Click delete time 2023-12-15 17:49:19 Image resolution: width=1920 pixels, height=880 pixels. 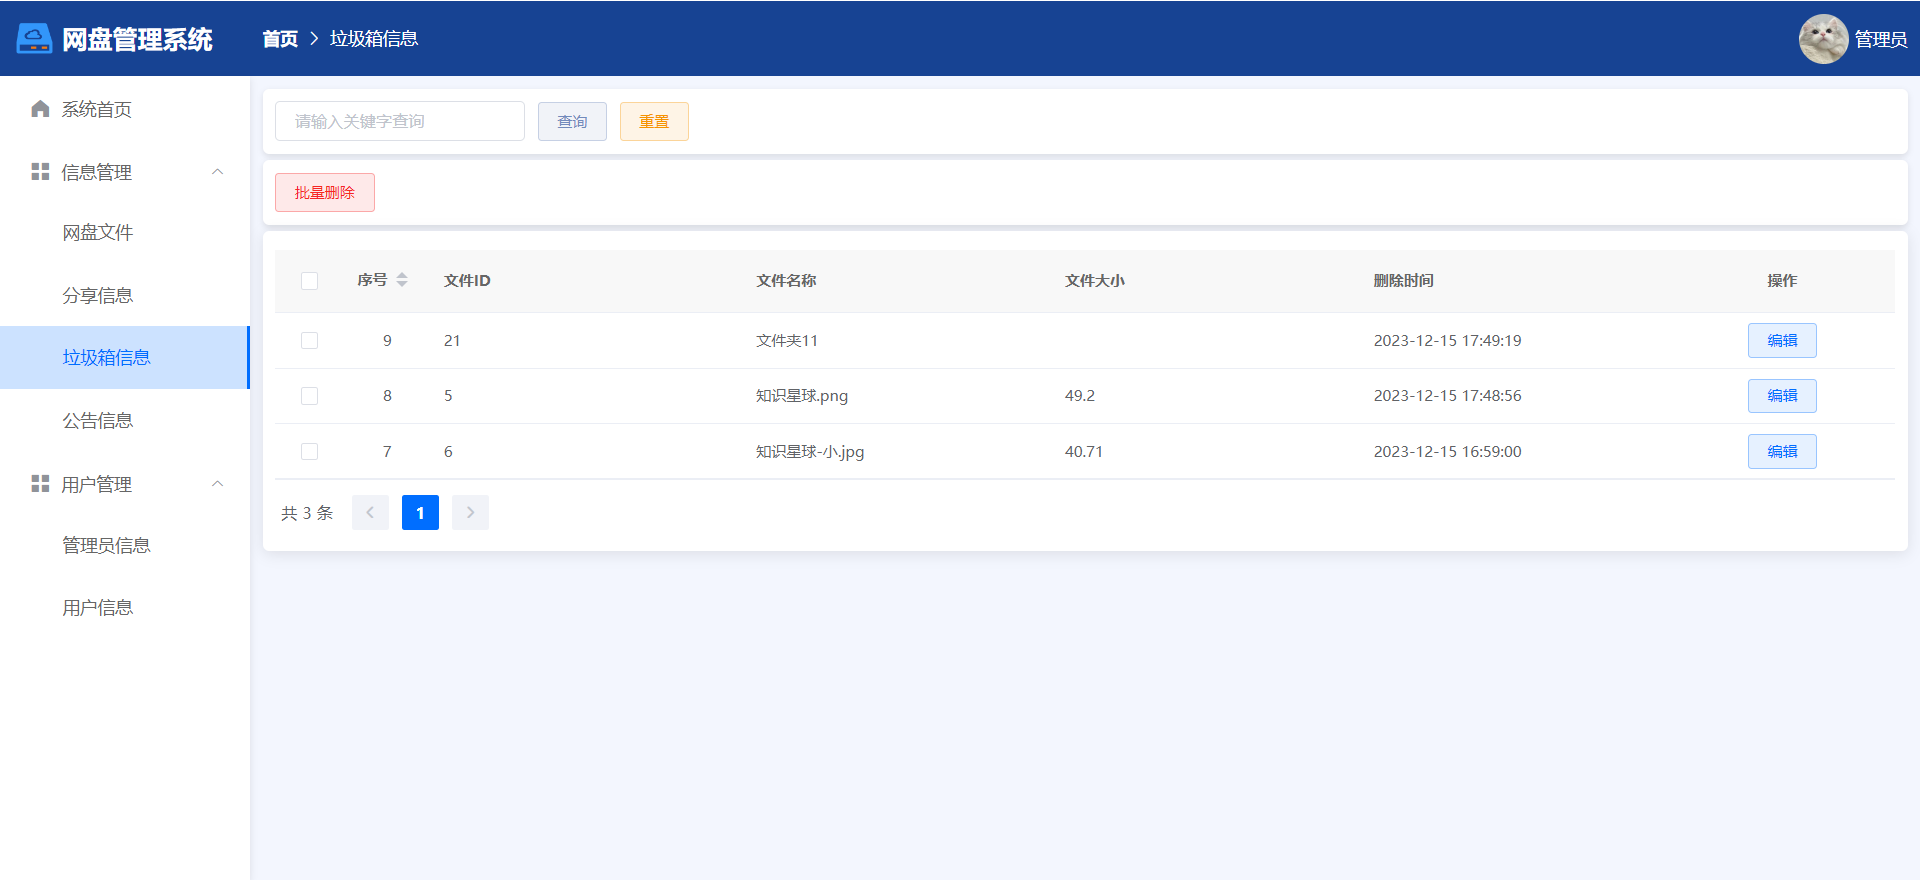[x=1447, y=341]
